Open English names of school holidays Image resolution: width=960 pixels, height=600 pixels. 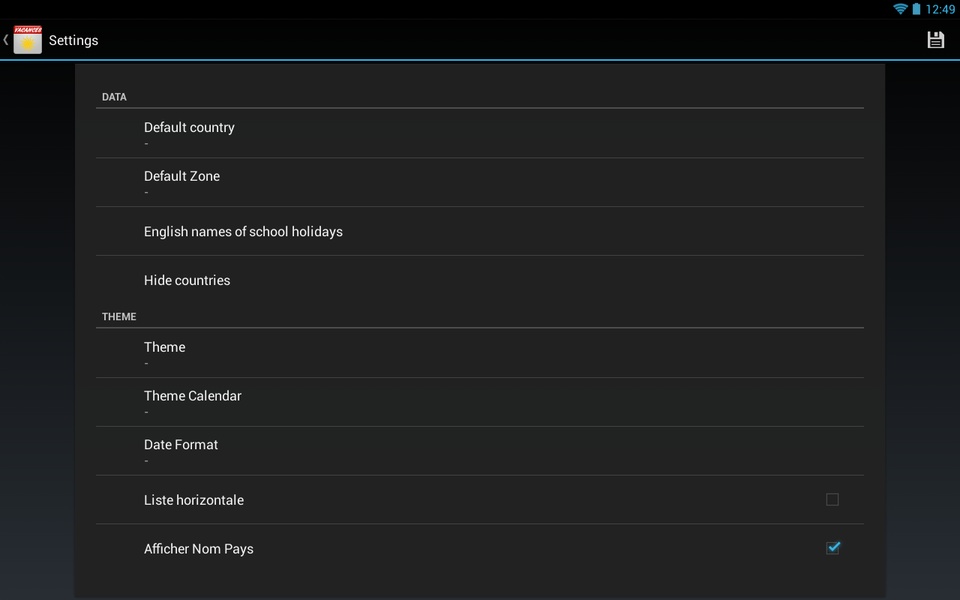click(479, 231)
